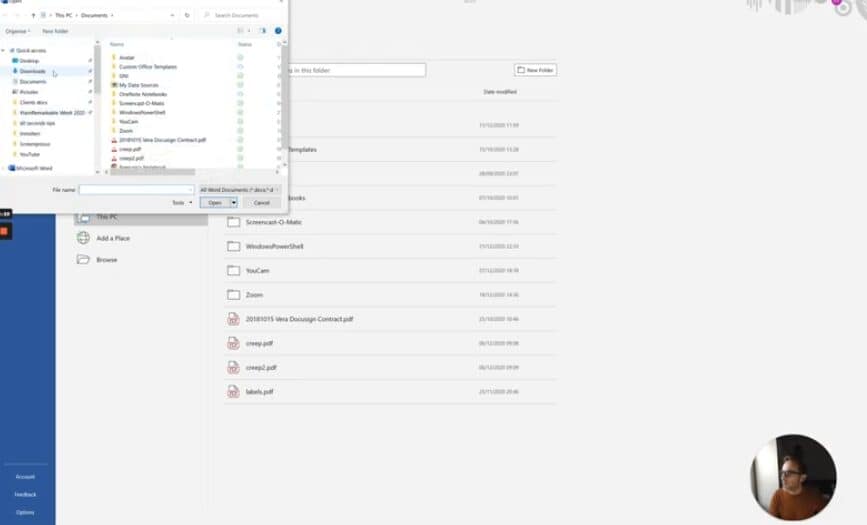Click the Add a Place globe icon

point(83,238)
